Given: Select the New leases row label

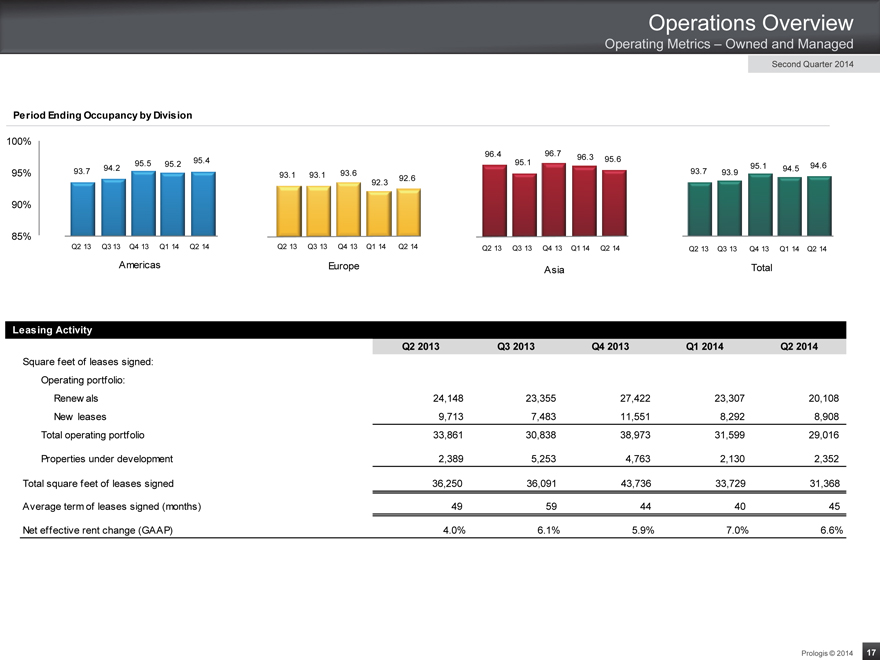Looking at the screenshot, I should [x=80, y=416].
